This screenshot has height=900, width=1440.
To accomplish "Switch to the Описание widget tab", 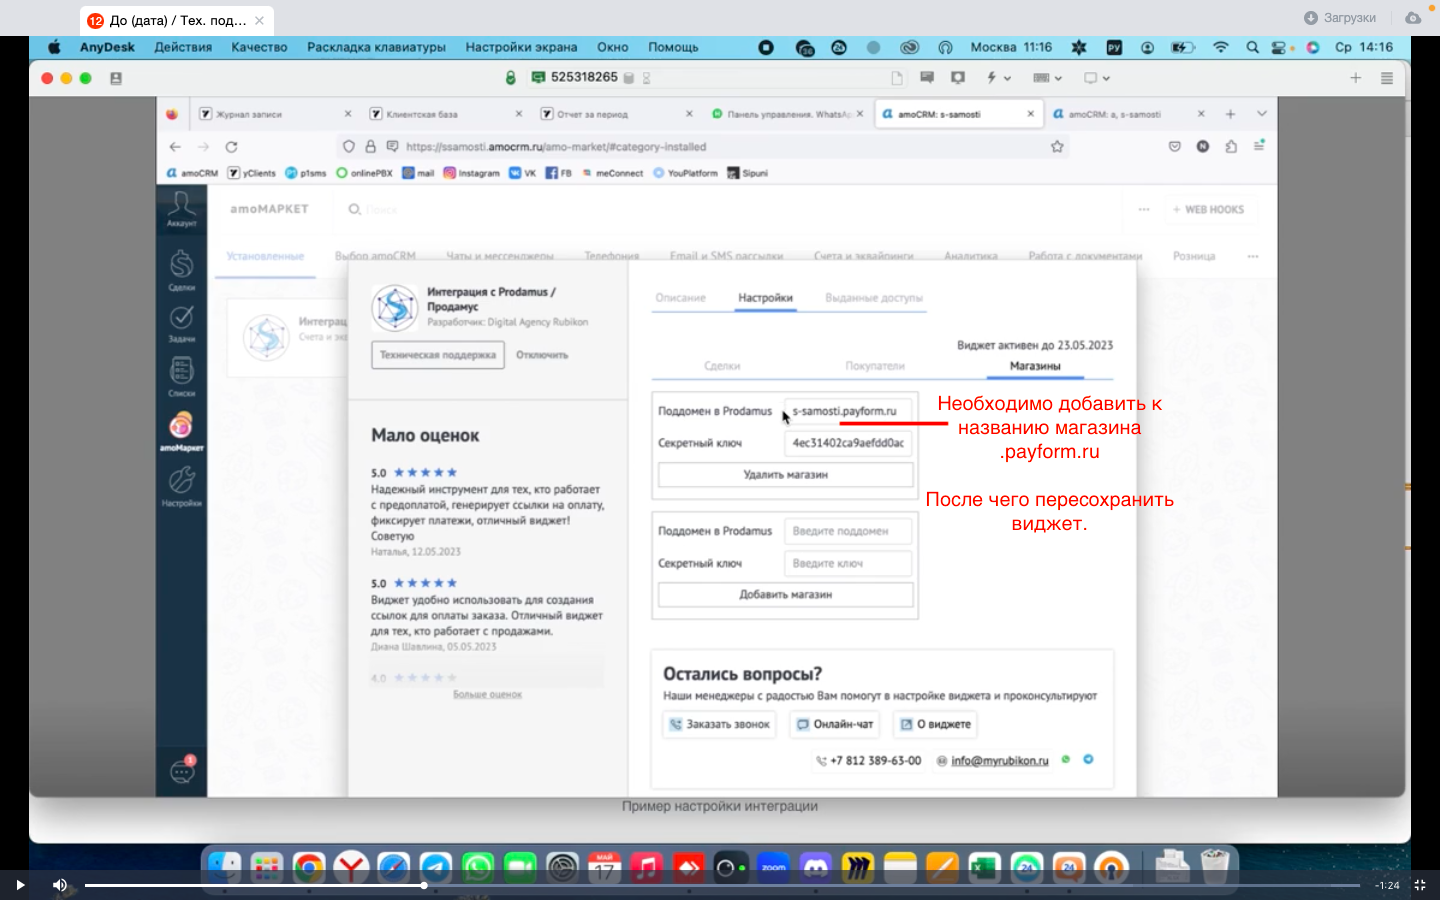I will coord(681,298).
